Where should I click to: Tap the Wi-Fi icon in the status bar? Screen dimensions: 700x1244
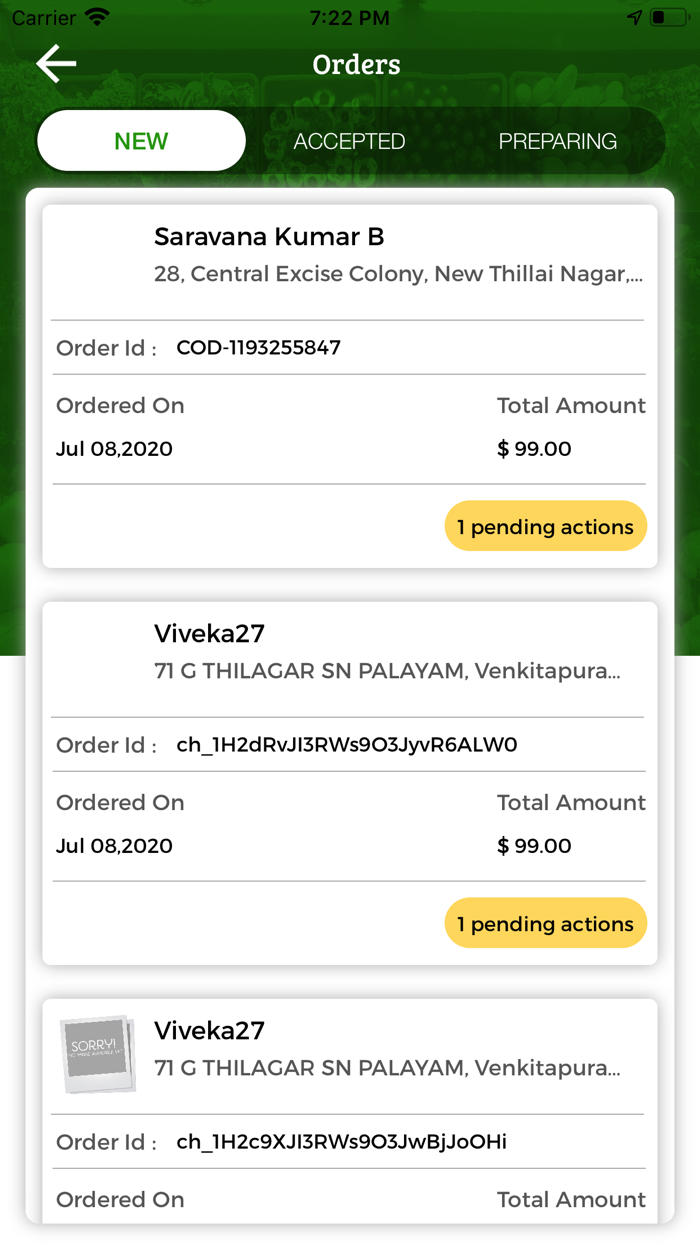click(94, 16)
